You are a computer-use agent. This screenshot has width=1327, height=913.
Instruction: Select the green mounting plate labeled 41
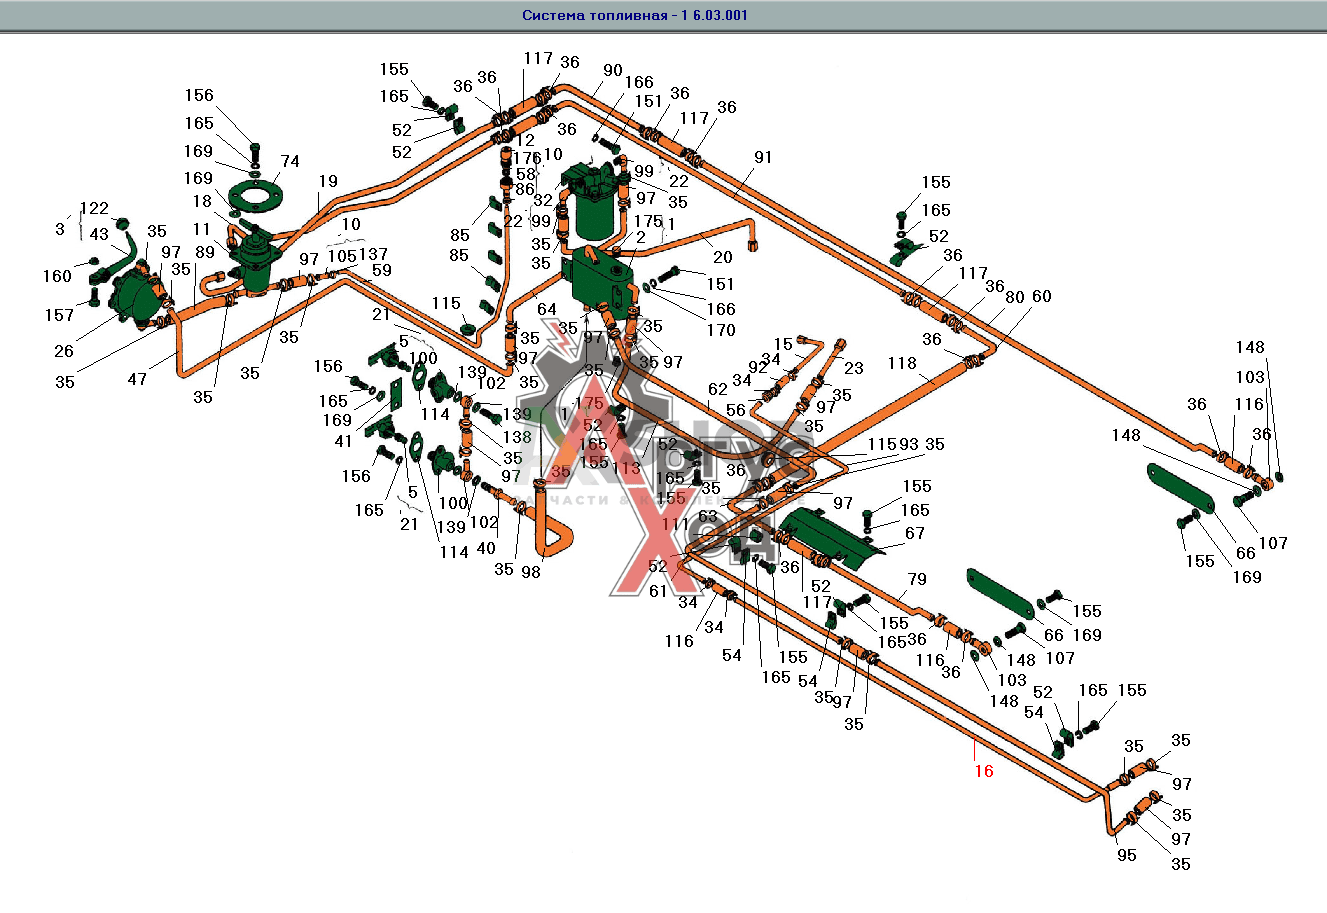pos(394,393)
